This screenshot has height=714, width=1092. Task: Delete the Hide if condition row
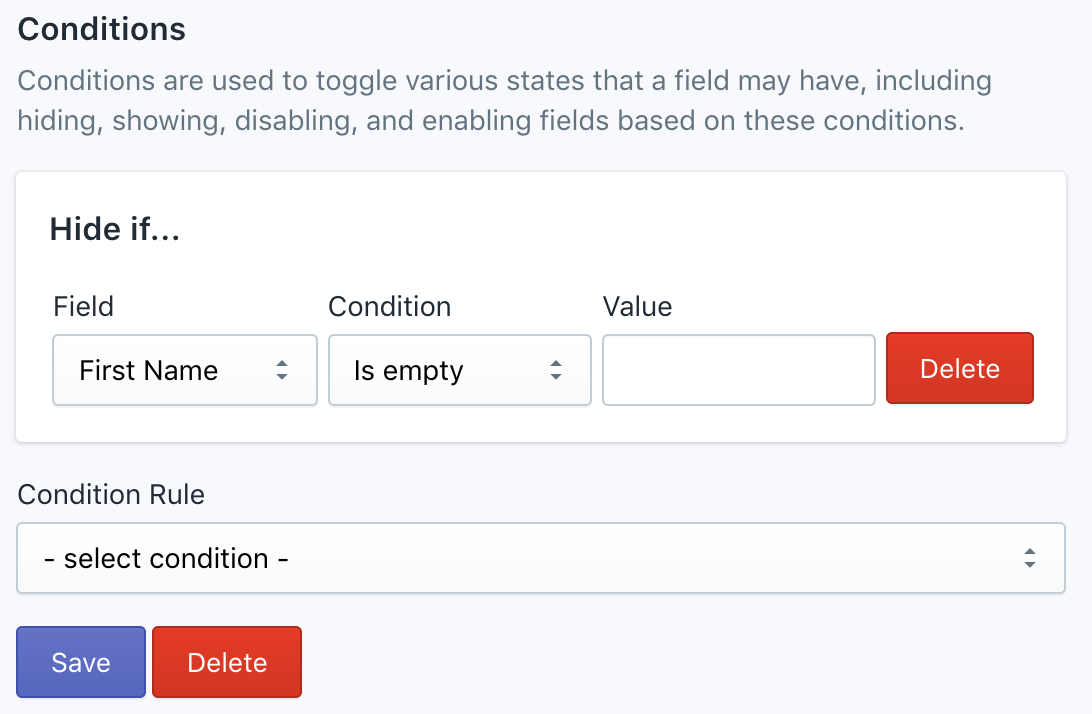tap(959, 369)
